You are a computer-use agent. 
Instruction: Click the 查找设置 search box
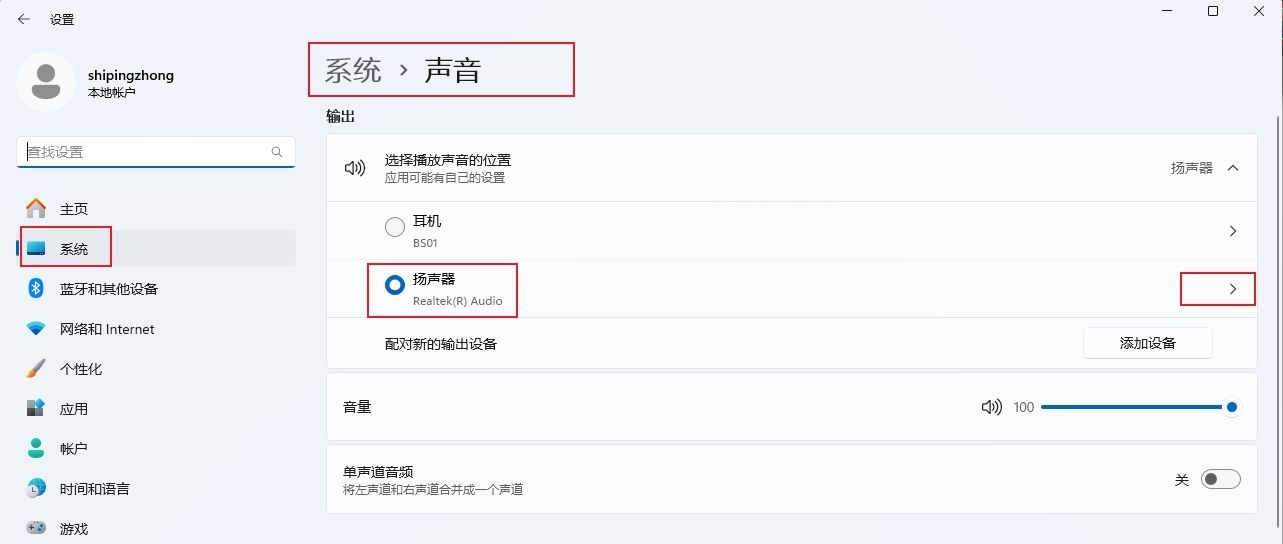pyautogui.click(x=145, y=152)
